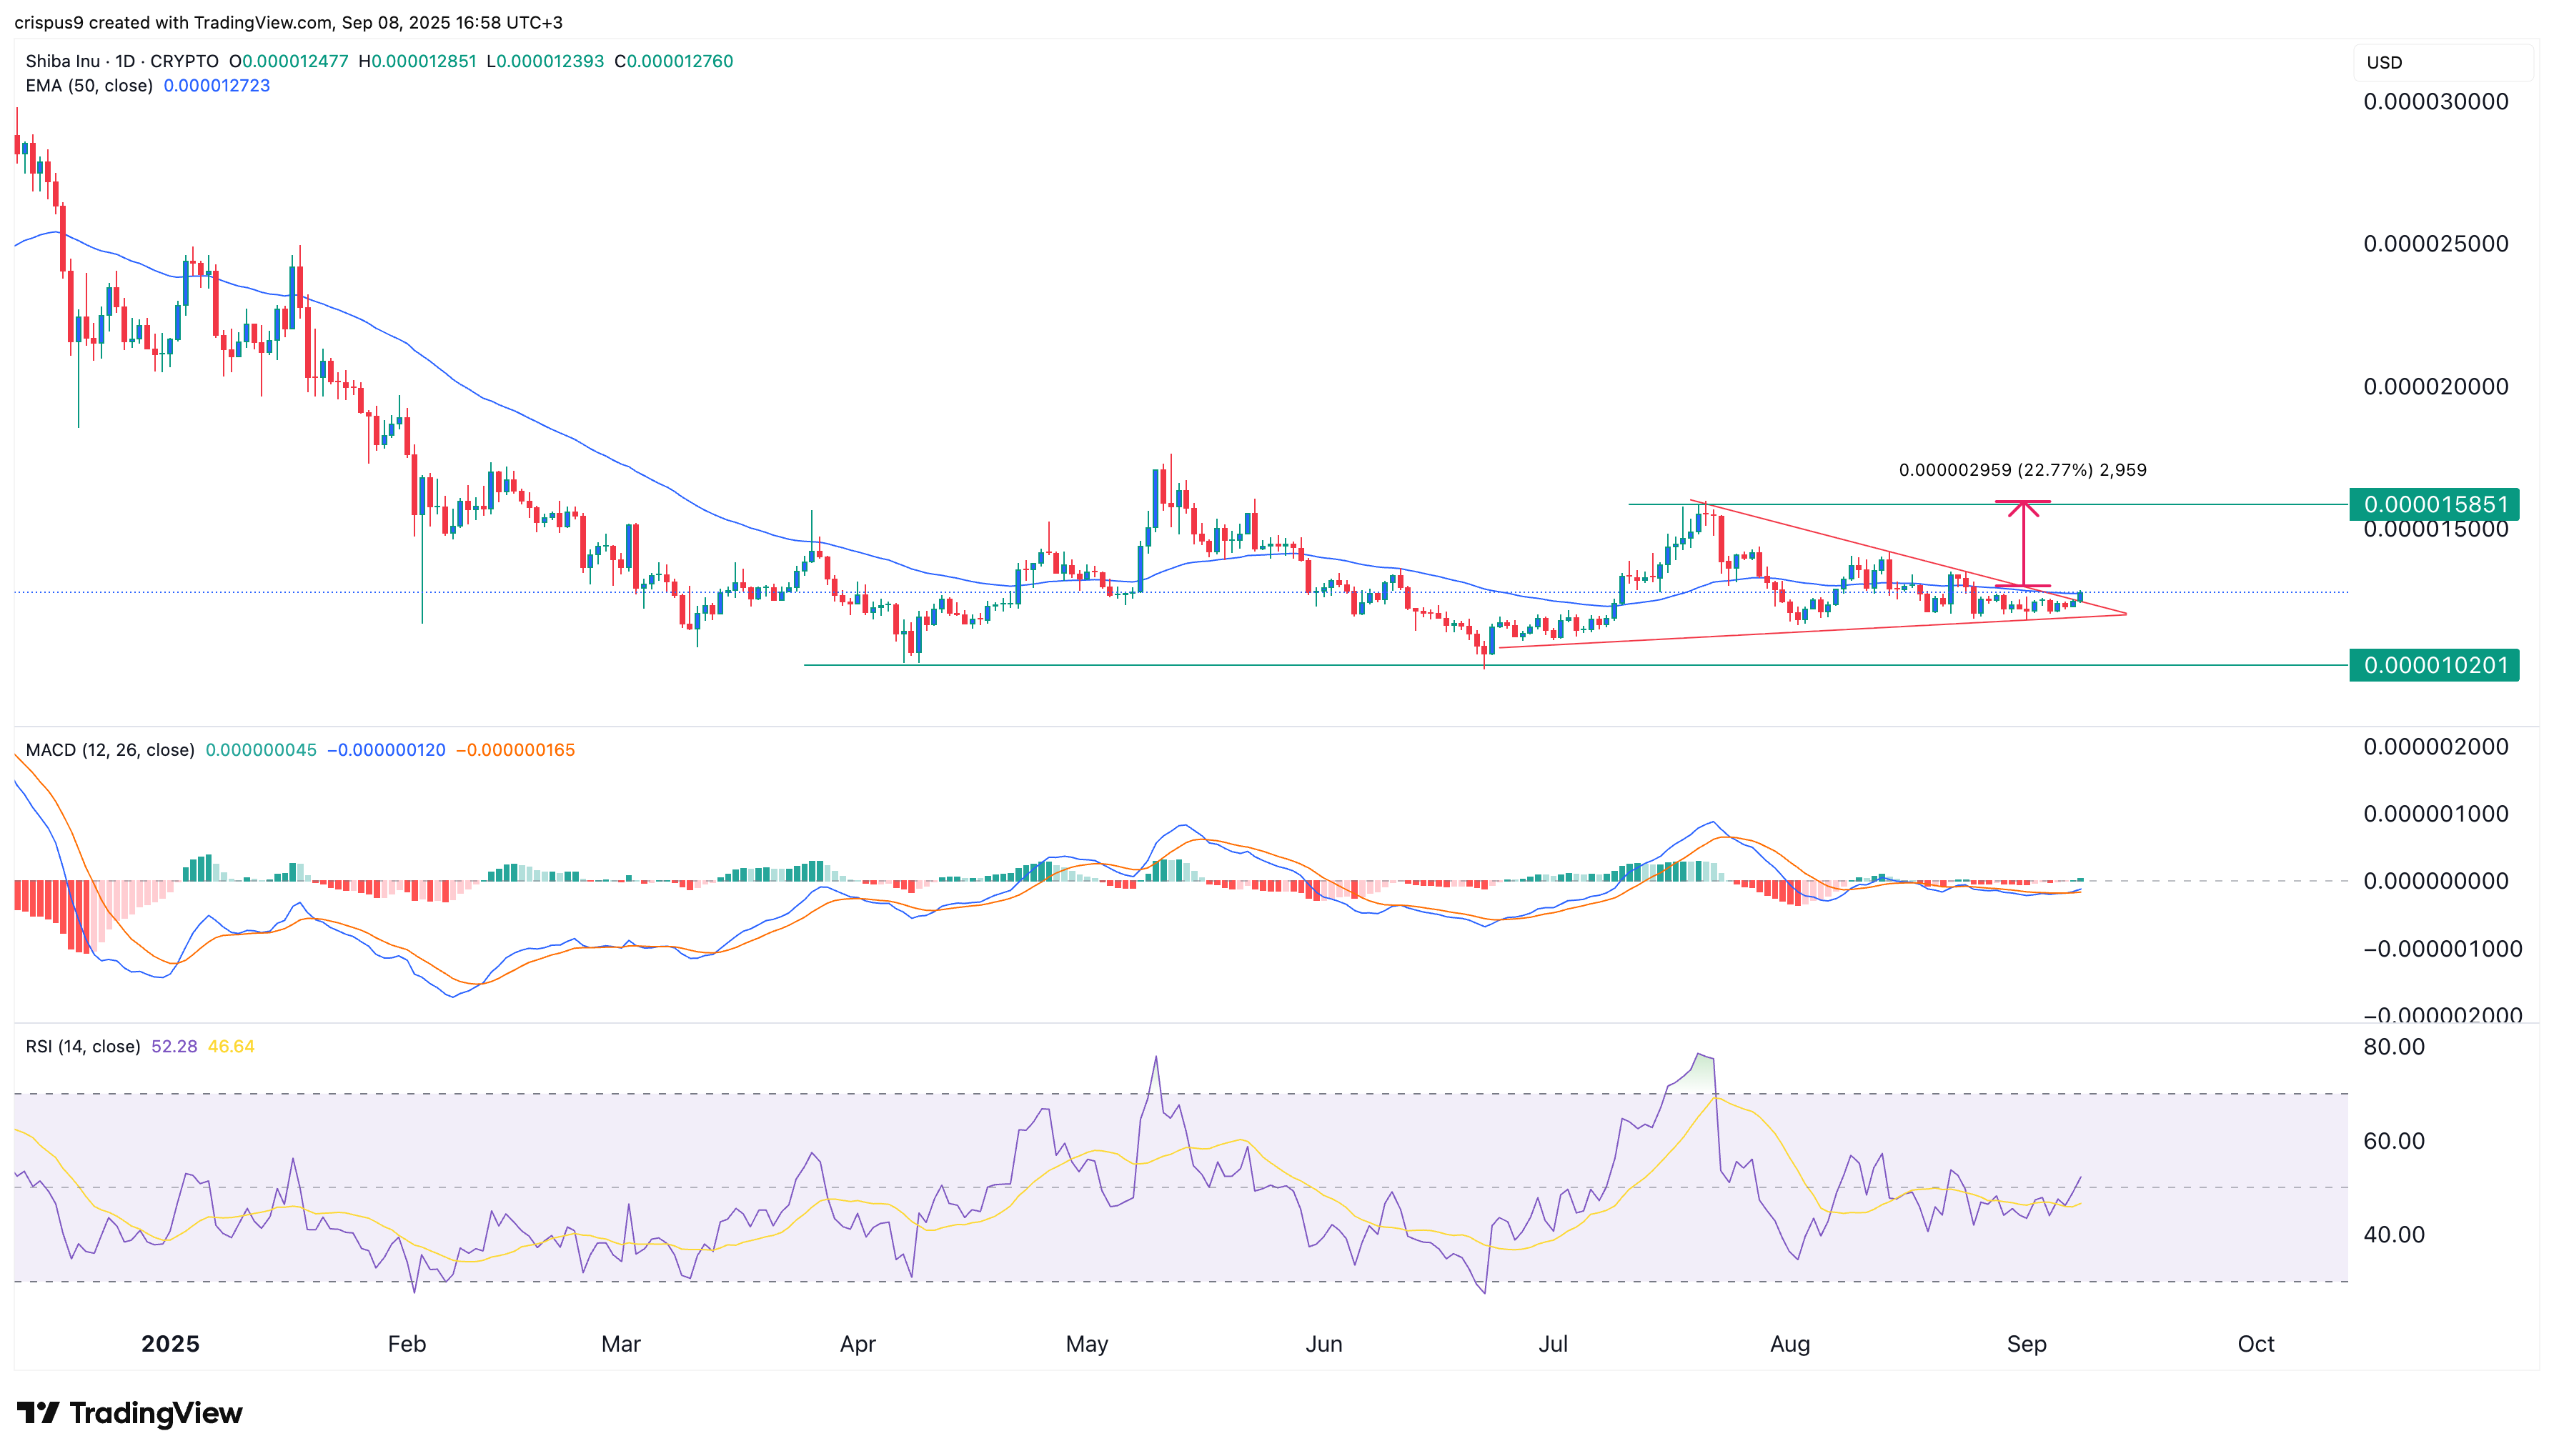The height and width of the screenshot is (1456, 2554).
Task: Click the blue EMA value 0.000012723
Action: (x=216, y=86)
